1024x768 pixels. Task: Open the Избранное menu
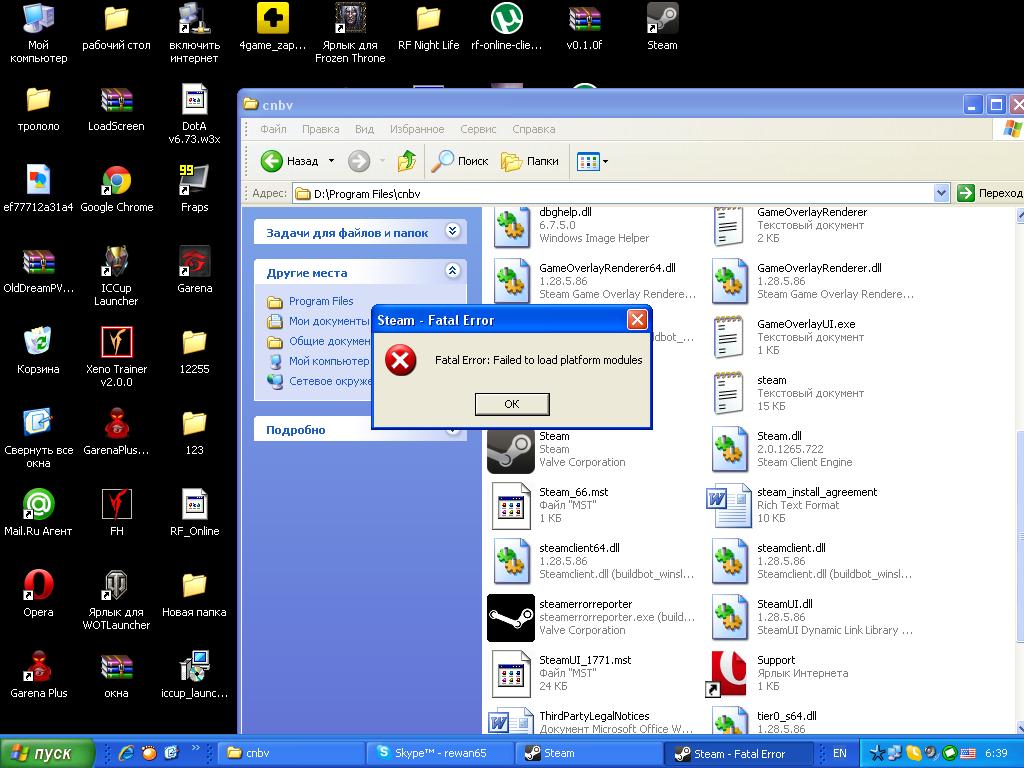417,129
